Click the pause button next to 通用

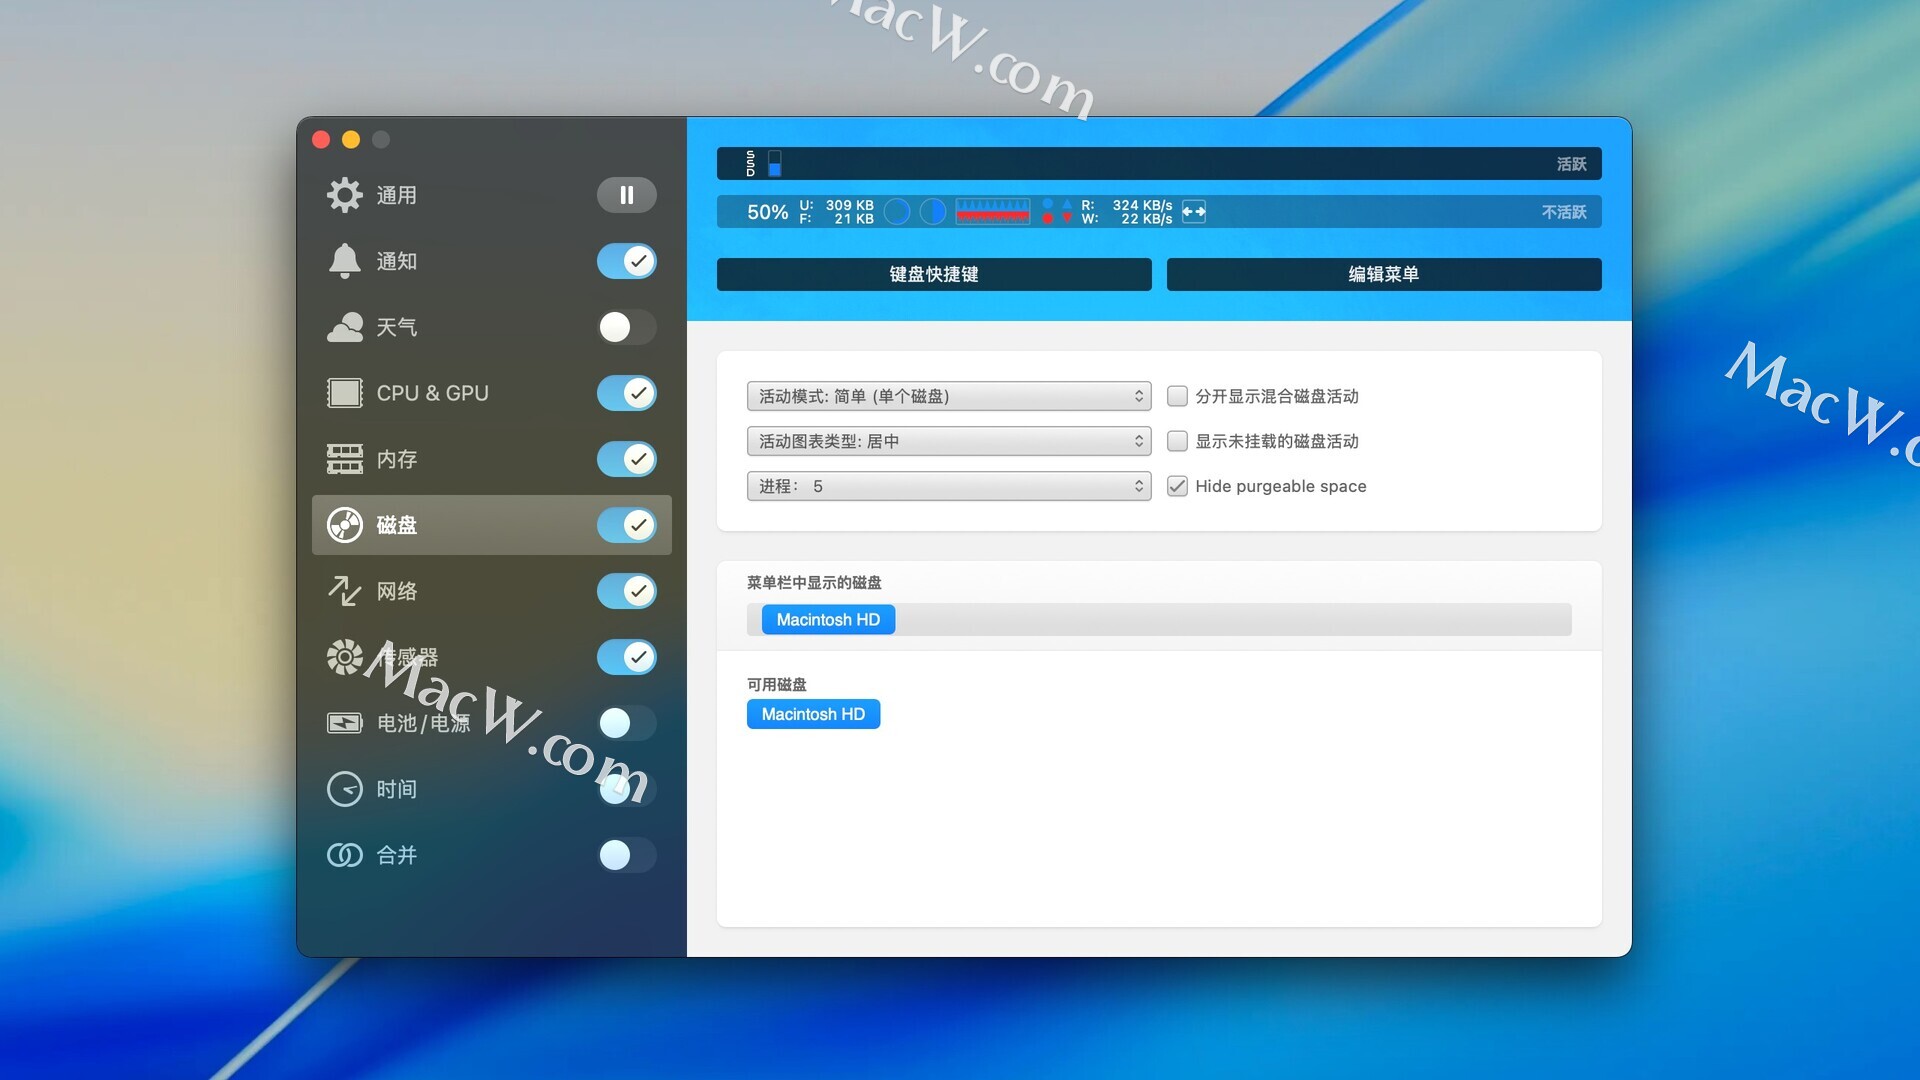[x=626, y=195]
